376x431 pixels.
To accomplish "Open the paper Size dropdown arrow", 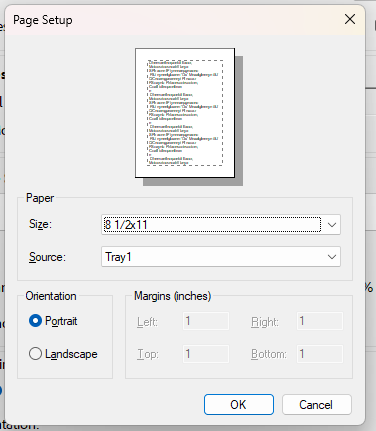I will [332, 225].
